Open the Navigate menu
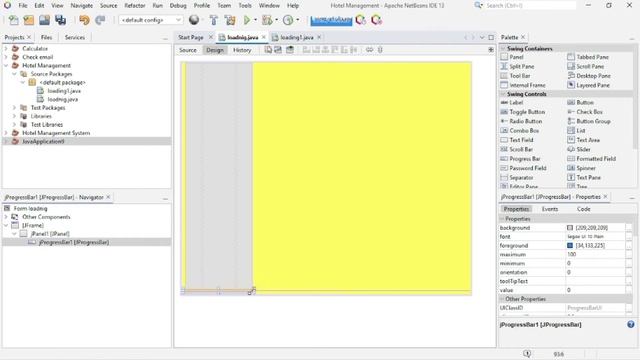Image resolution: width=640 pixels, height=360 pixels. 82,6
